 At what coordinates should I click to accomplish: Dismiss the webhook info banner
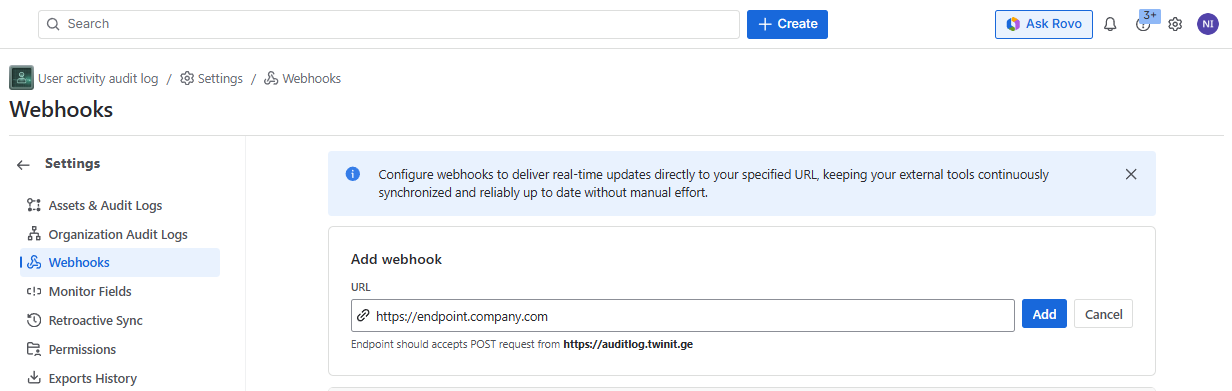coord(1131,174)
